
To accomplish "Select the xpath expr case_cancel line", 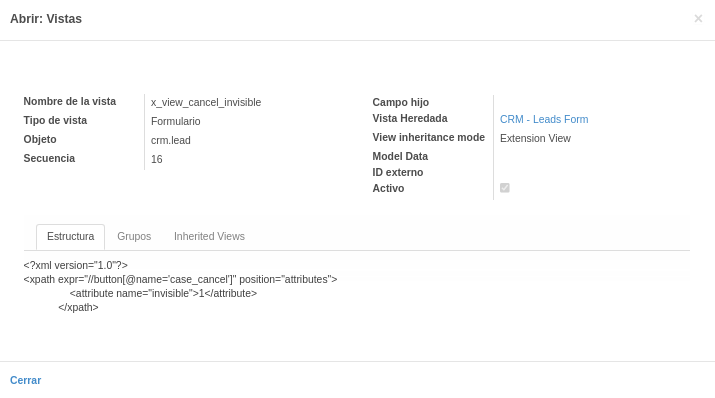I will point(181,279).
